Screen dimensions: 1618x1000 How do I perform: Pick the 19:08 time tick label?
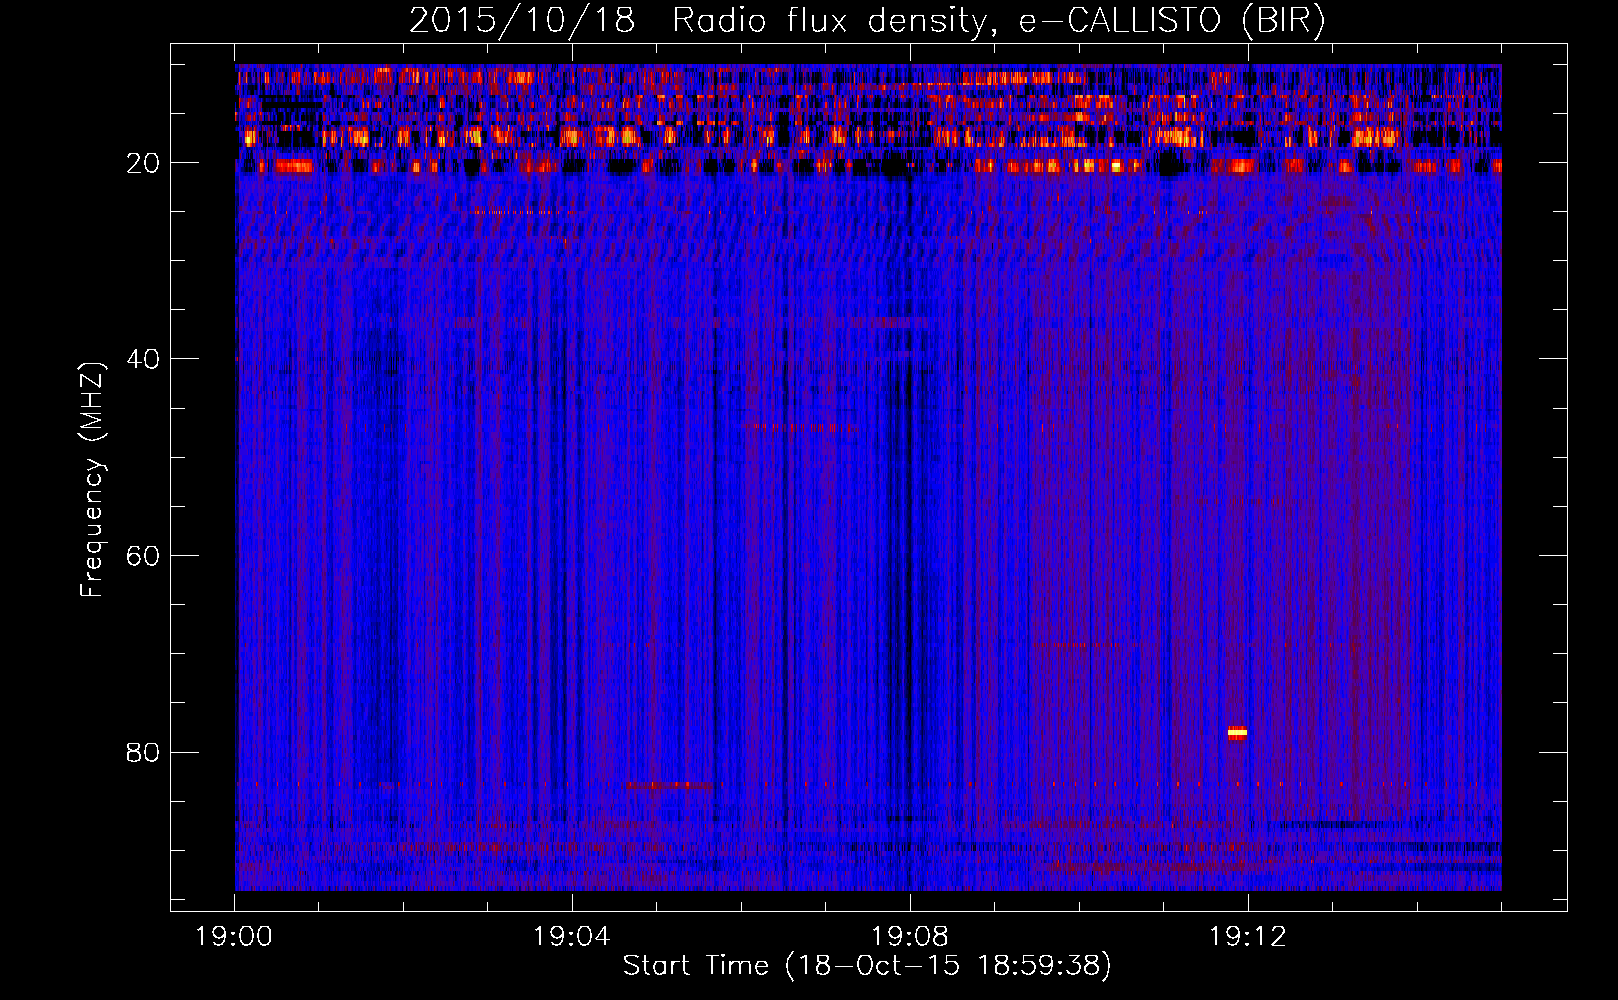click(910, 937)
